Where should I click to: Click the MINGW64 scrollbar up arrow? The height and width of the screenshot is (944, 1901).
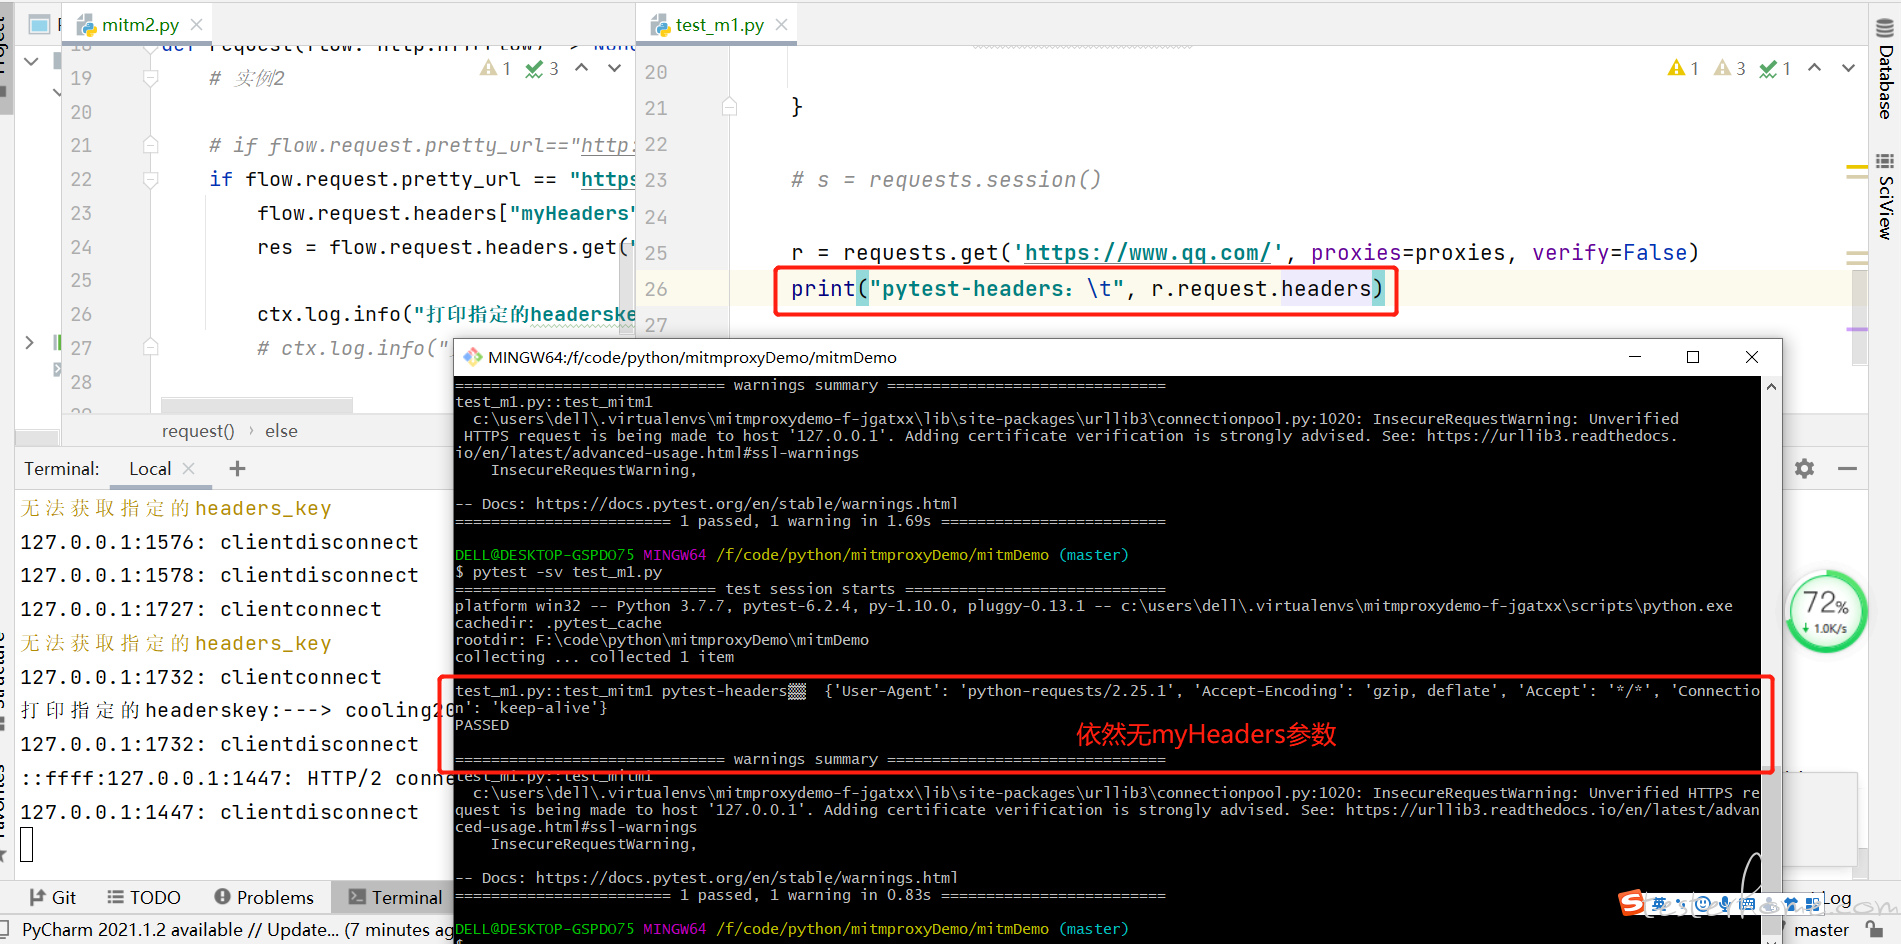pyautogui.click(x=1771, y=386)
